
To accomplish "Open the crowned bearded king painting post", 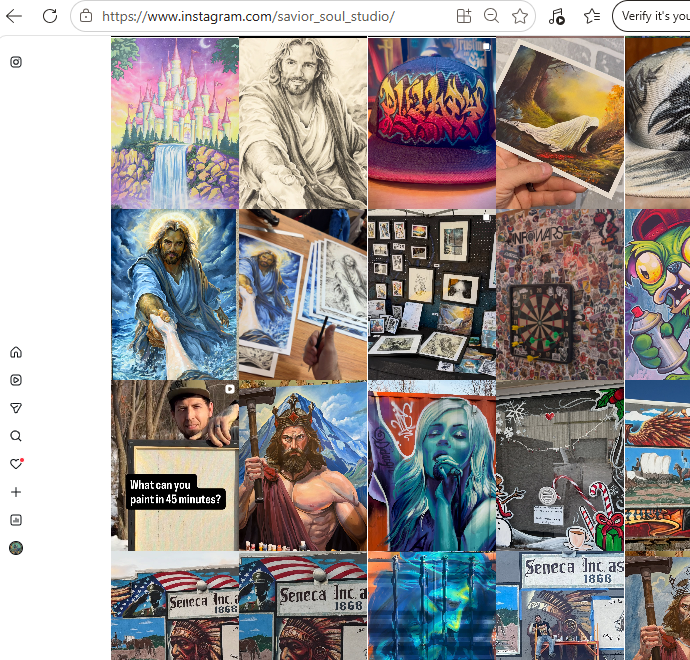I will (303, 466).
